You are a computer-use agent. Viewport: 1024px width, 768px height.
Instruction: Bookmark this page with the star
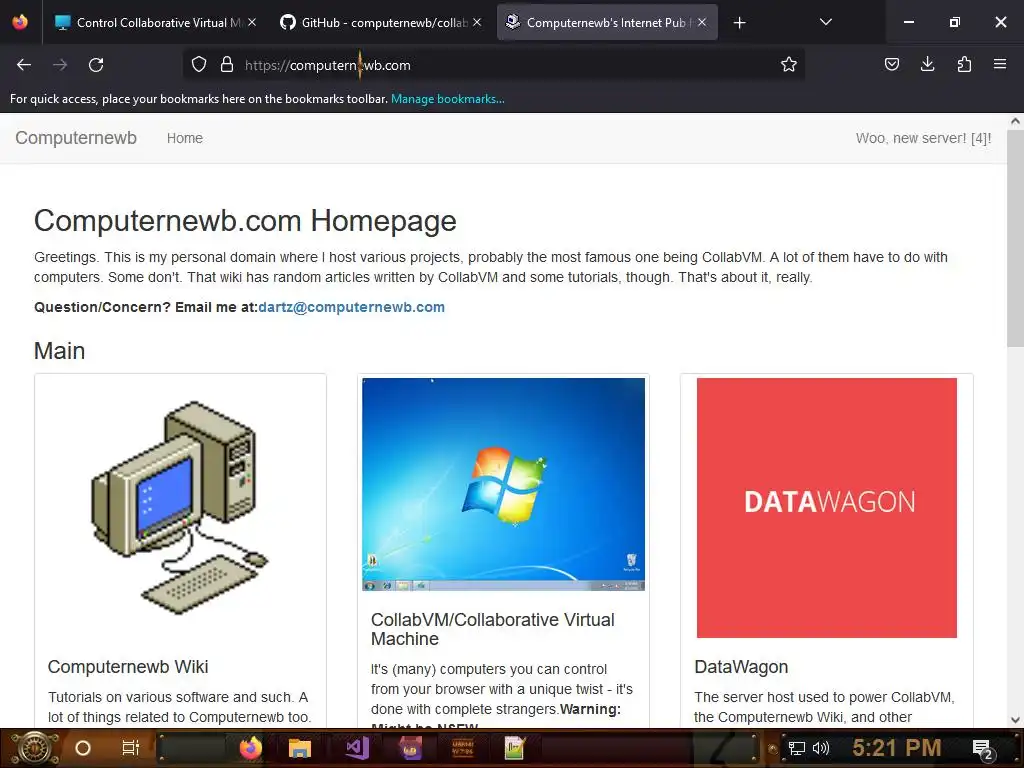point(789,65)
